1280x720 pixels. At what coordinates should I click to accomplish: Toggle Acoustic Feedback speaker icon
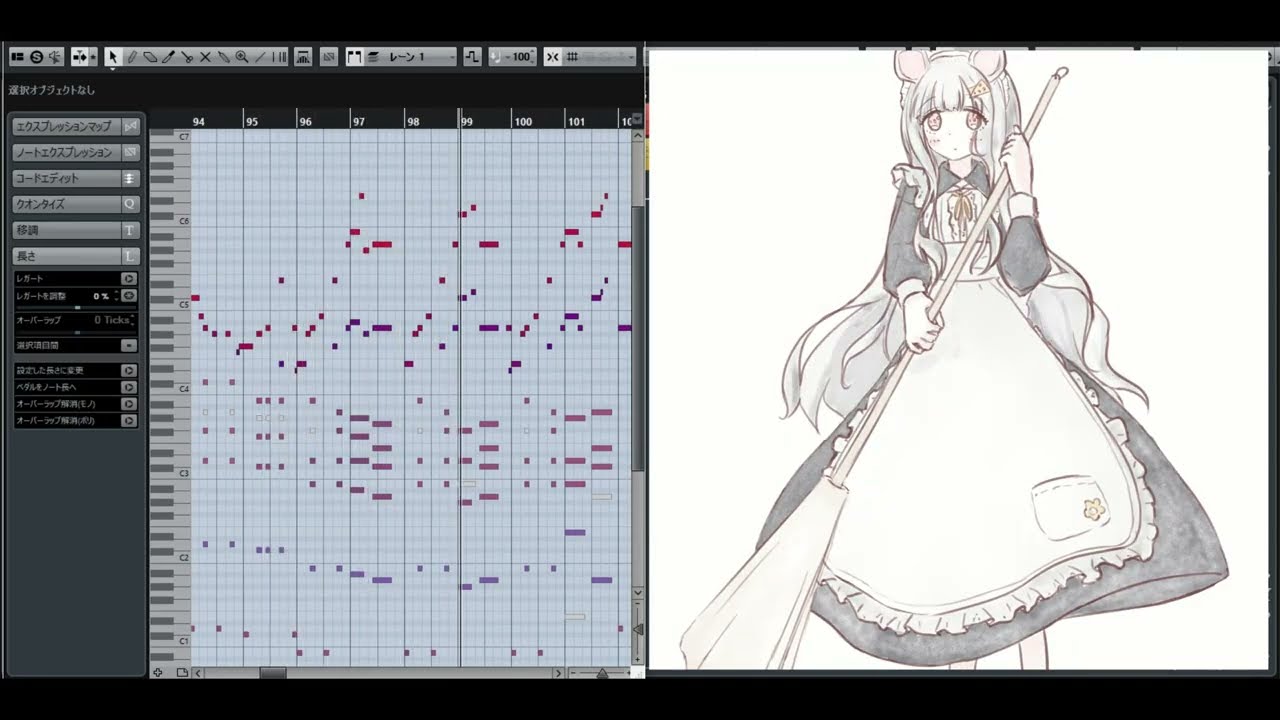pyautogui.click(x=55, y=57)
